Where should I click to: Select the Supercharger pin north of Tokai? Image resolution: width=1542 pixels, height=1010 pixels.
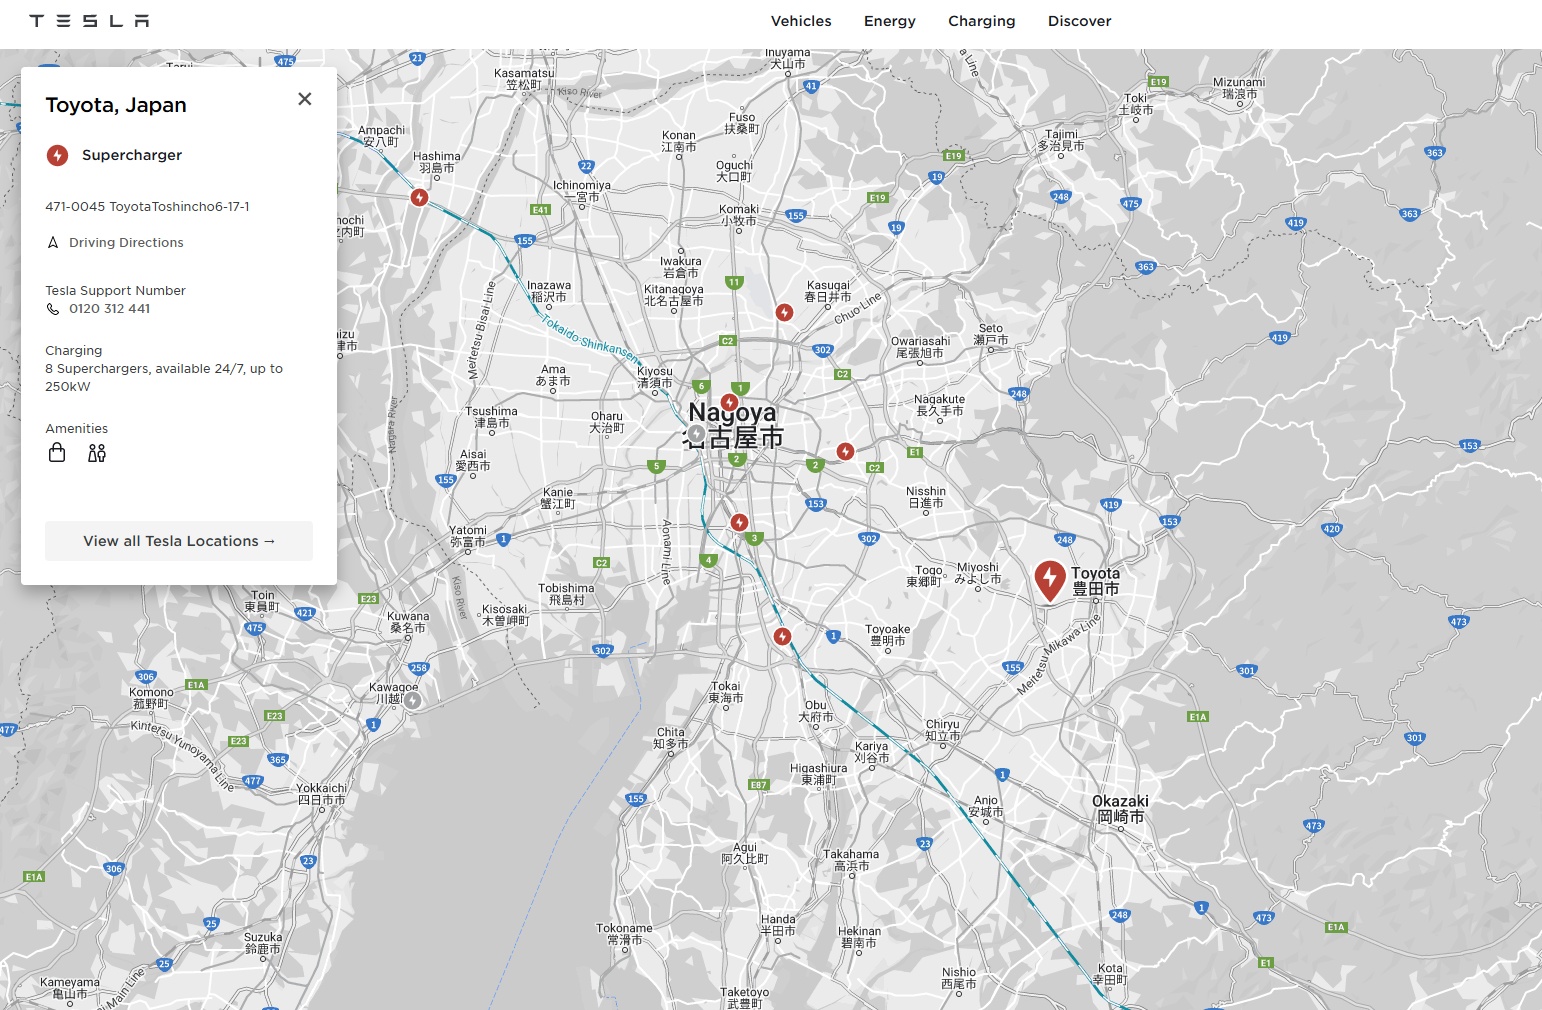coord(783,637)
